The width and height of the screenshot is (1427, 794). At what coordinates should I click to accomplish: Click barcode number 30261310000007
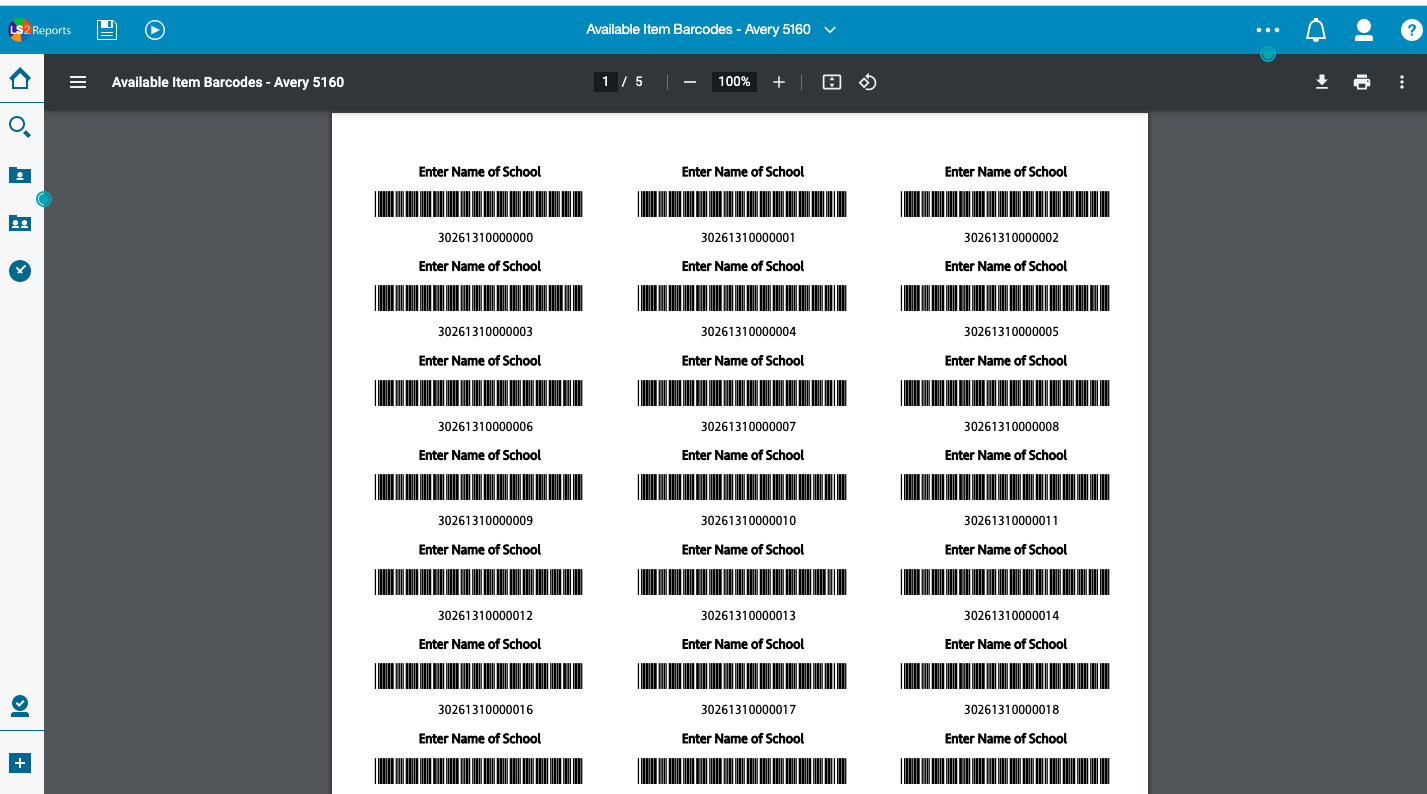coord(748,427)
